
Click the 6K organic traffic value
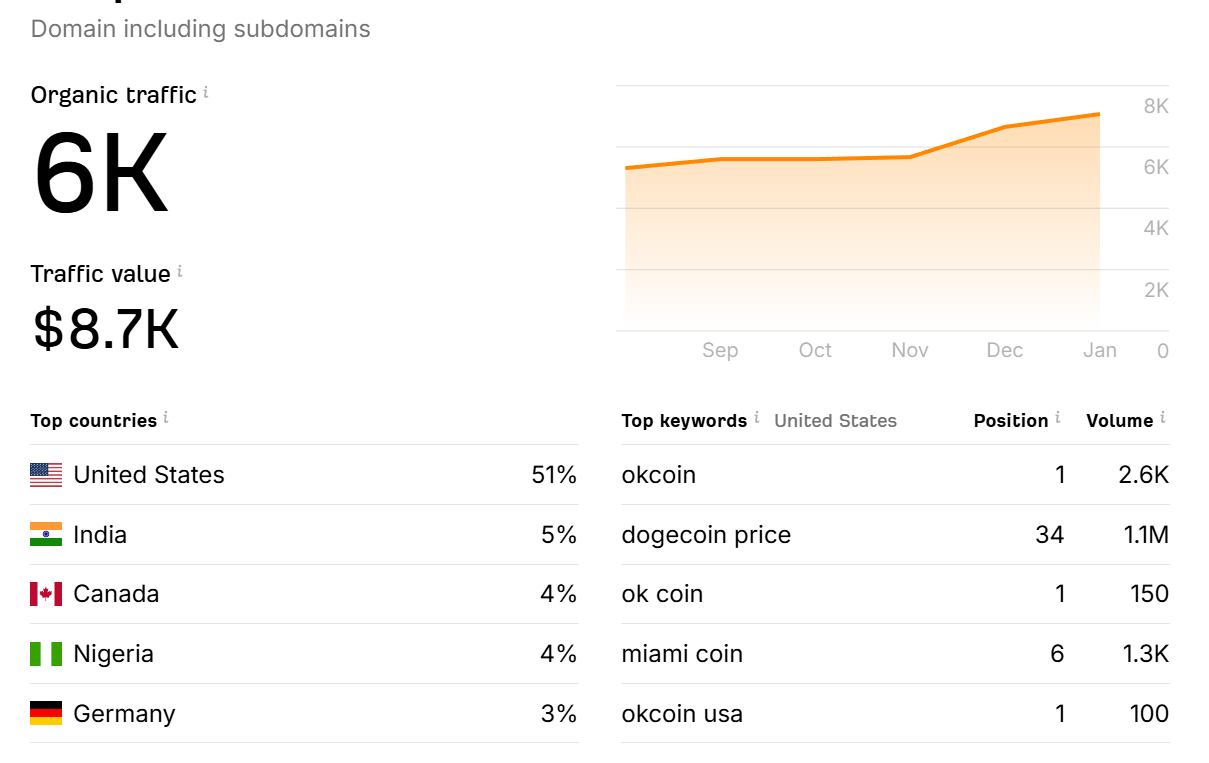101,175
